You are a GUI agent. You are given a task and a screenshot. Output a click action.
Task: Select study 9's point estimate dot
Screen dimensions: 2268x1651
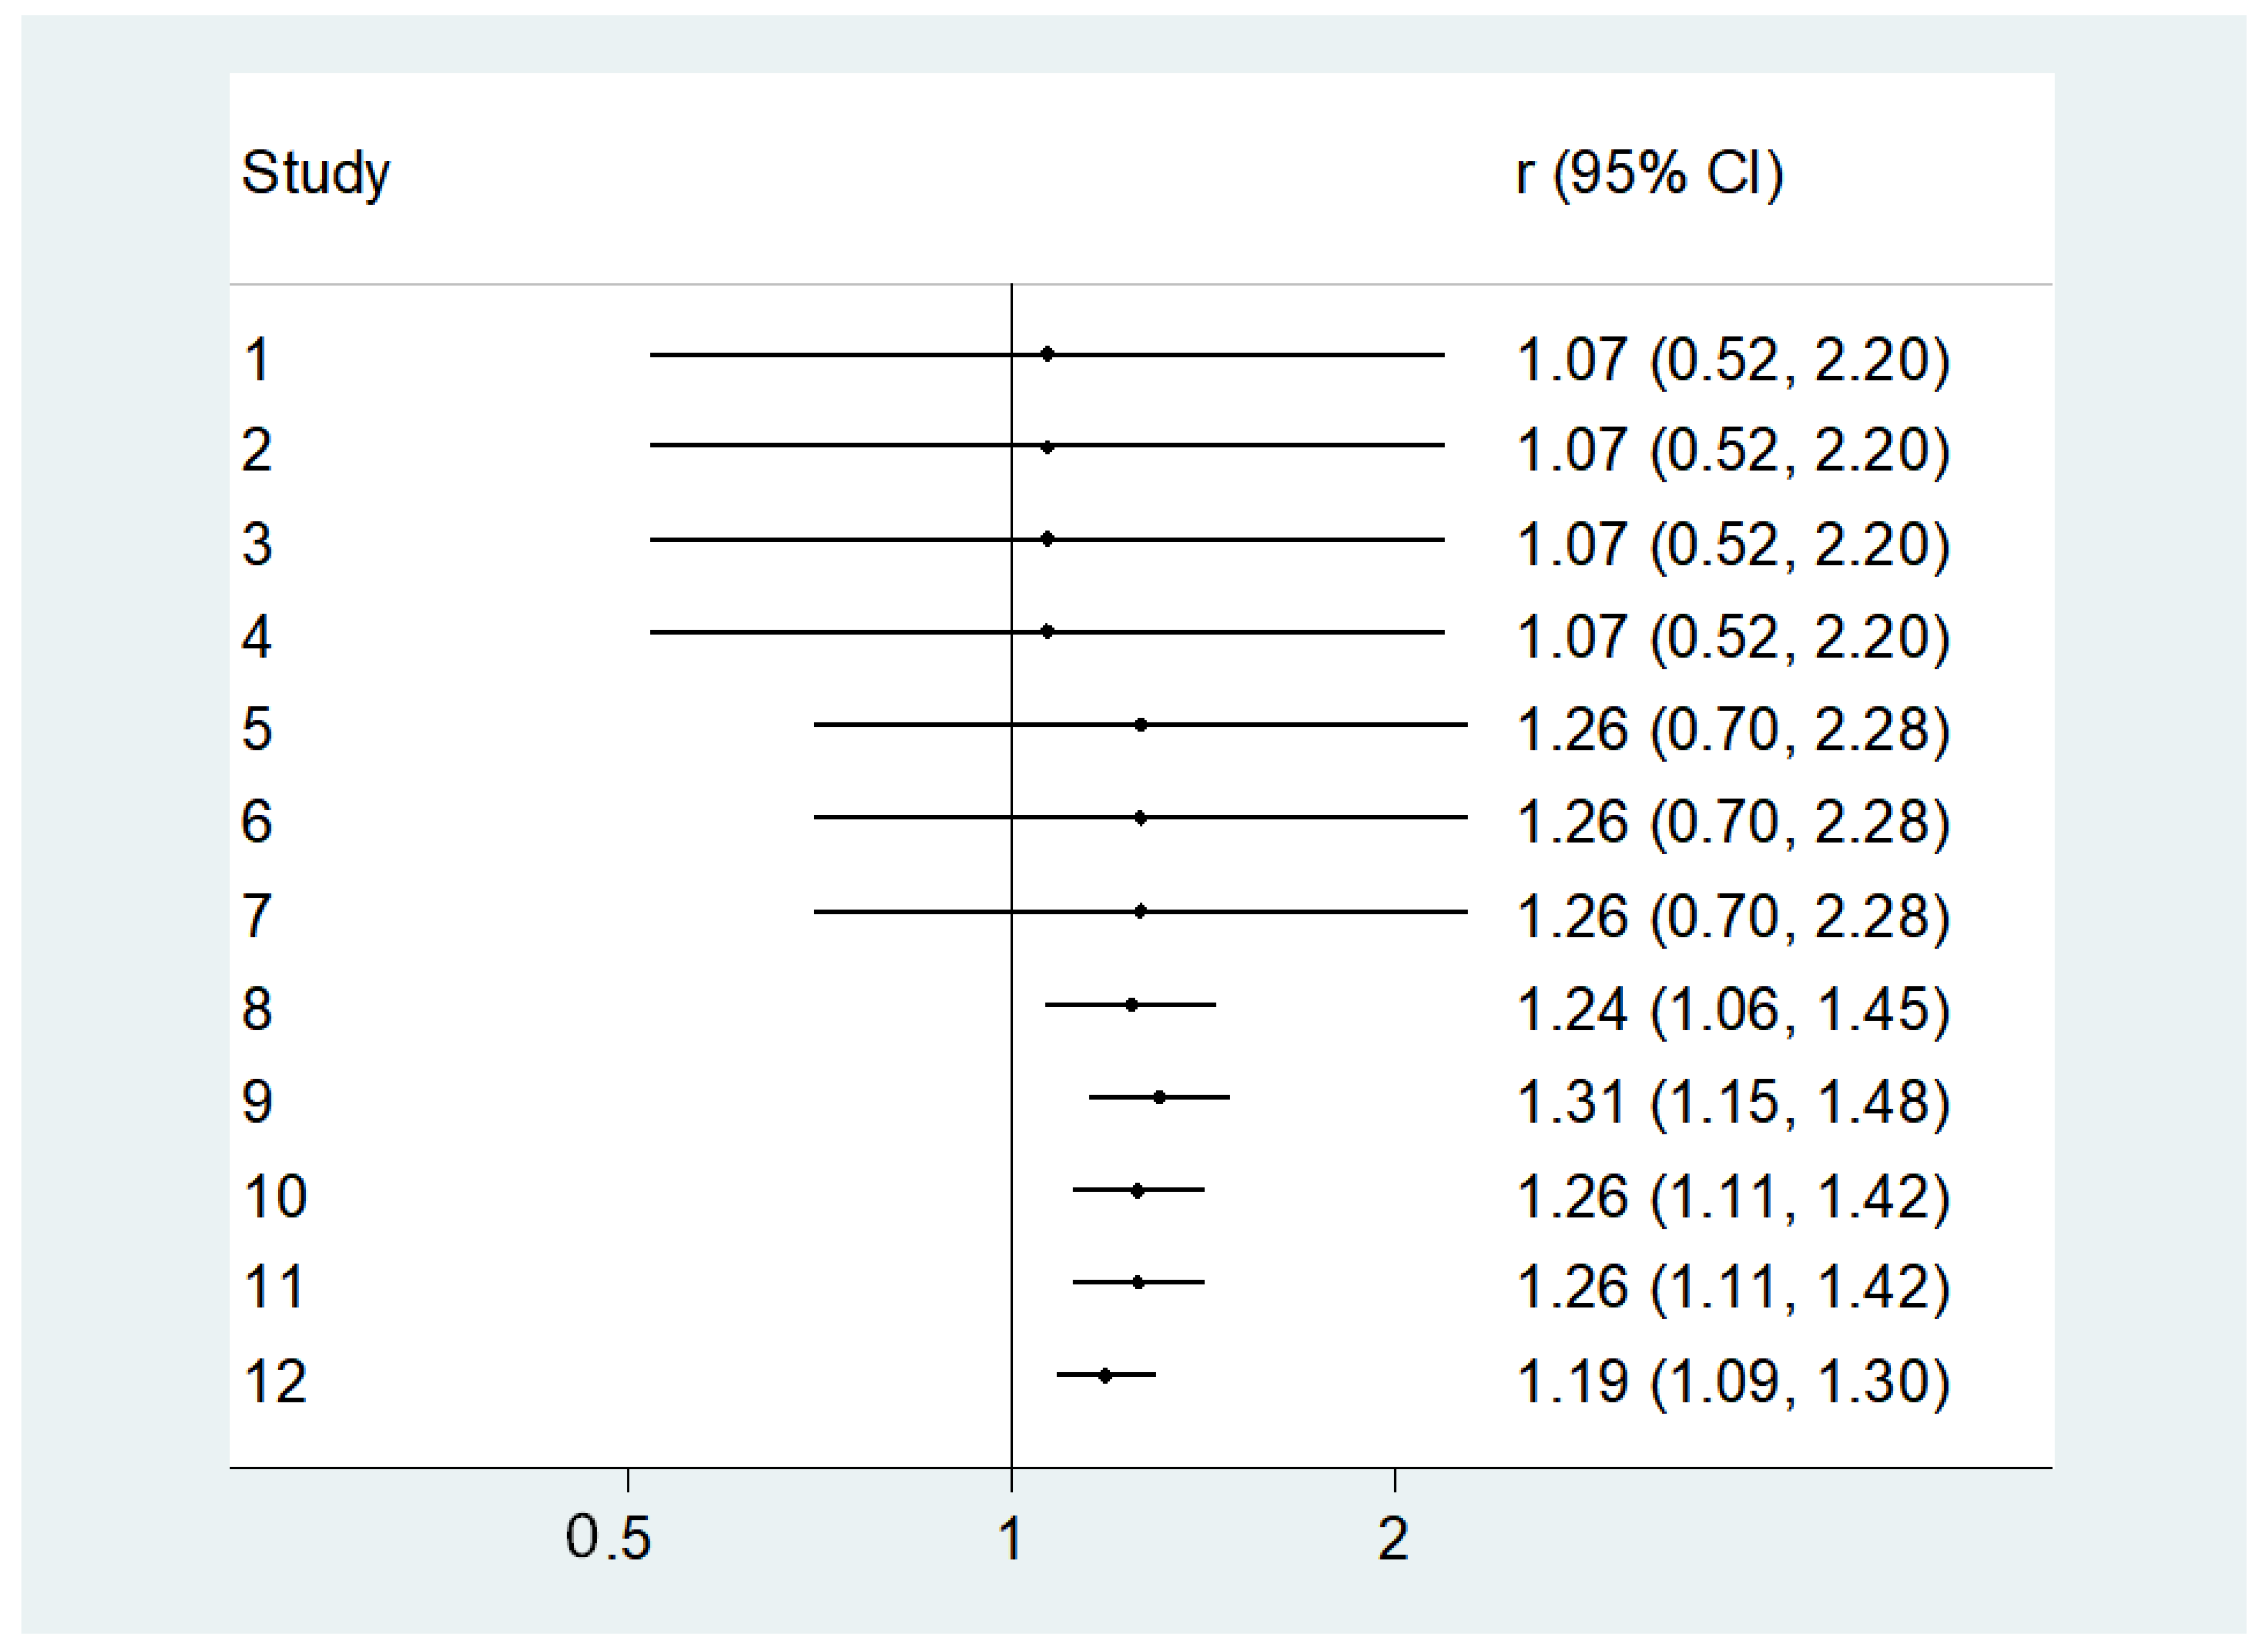(1159, 1097)
